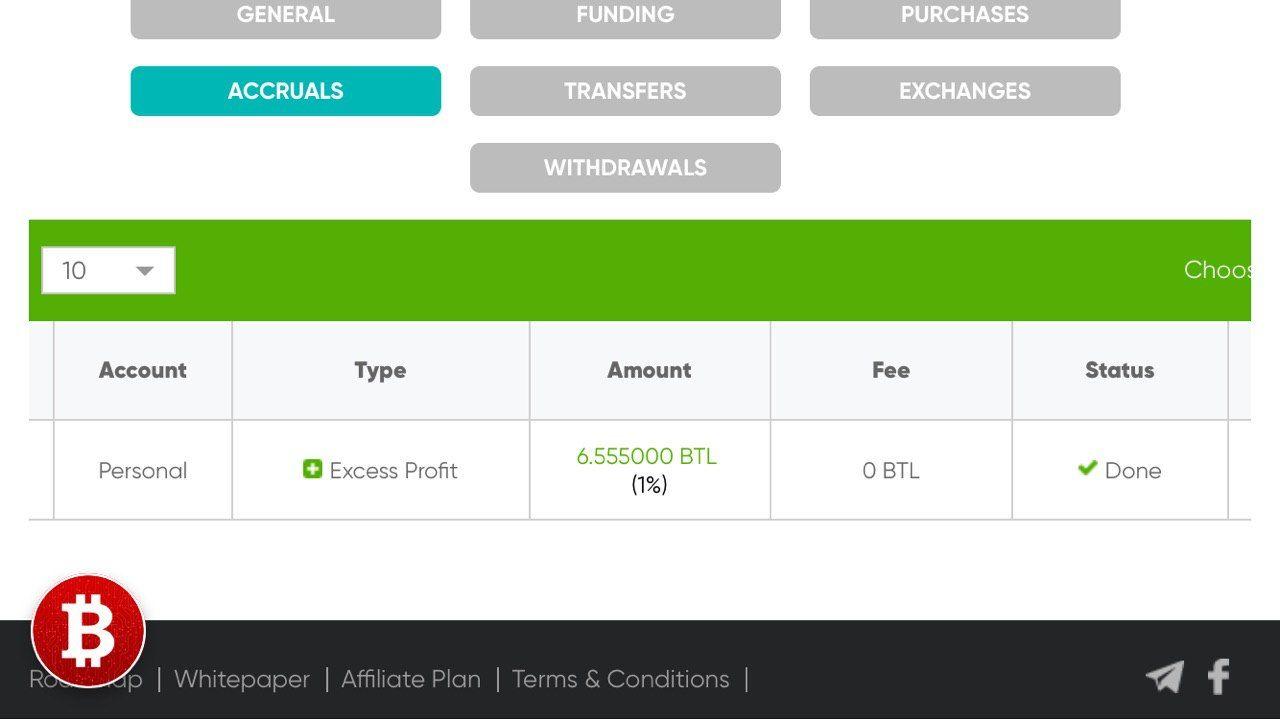Click the Type column header
1280x719 pixels.
(380, 370)
